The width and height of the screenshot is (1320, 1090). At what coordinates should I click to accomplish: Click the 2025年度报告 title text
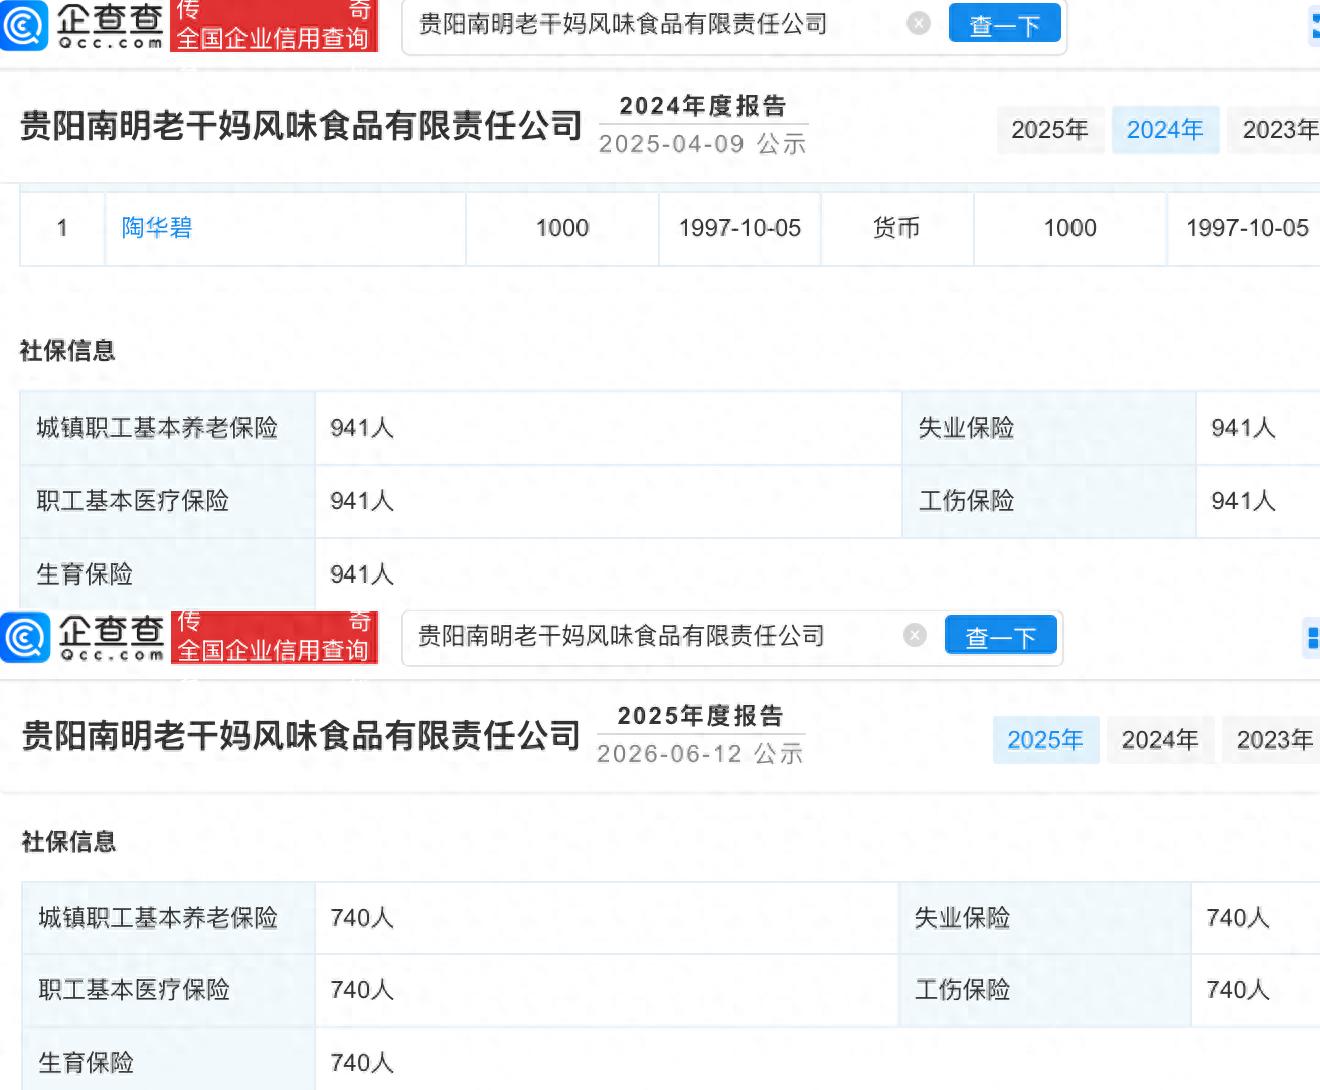[x=701, y=716]
